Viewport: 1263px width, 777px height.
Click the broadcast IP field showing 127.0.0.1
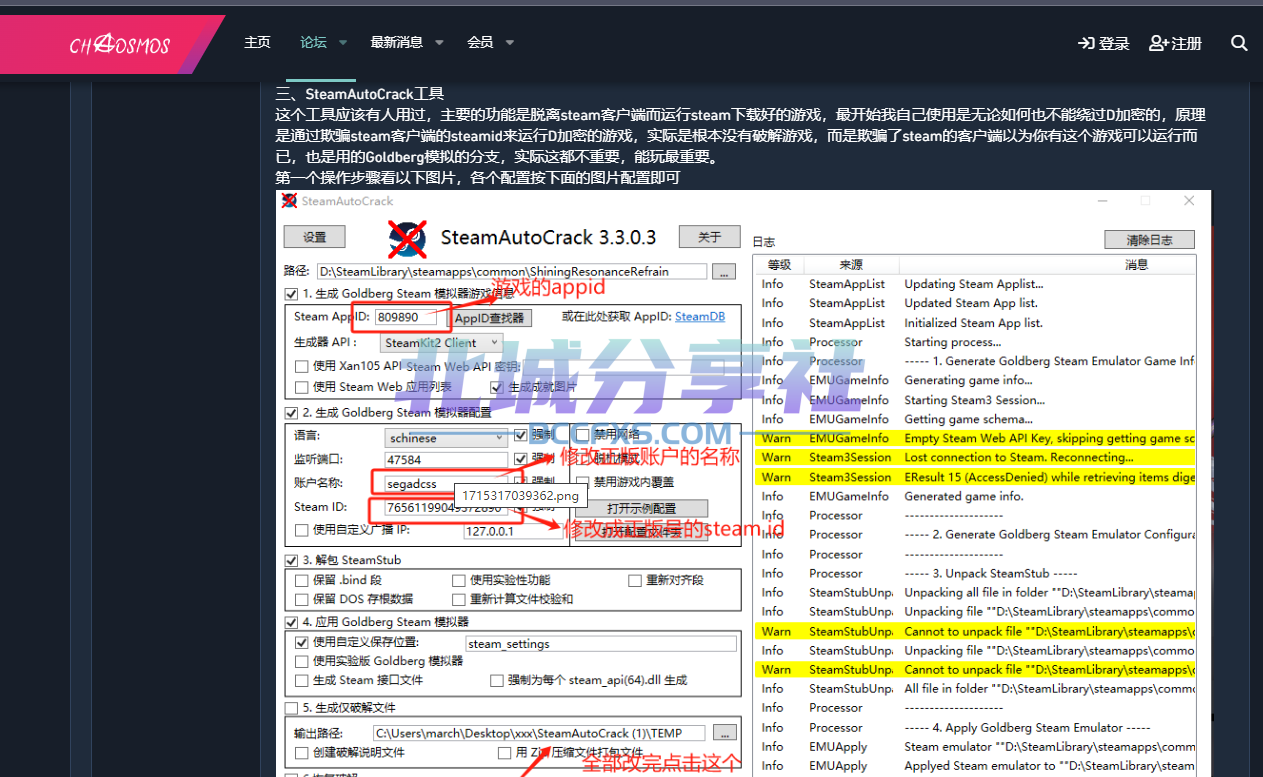click(514, 531)
